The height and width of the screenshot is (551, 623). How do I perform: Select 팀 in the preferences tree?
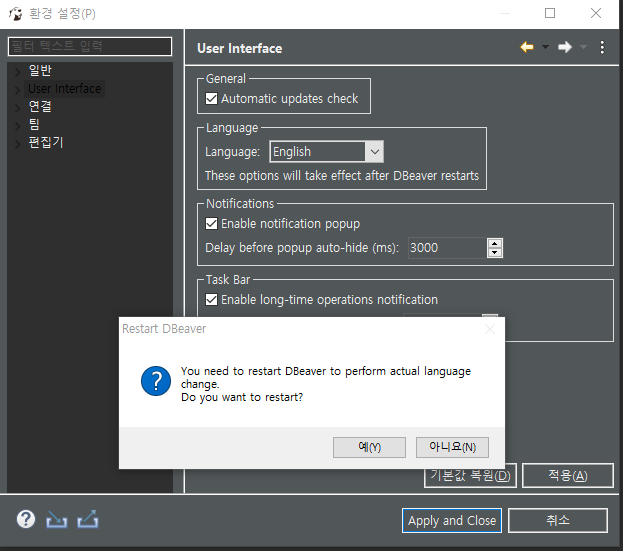(x=34, y=124)
